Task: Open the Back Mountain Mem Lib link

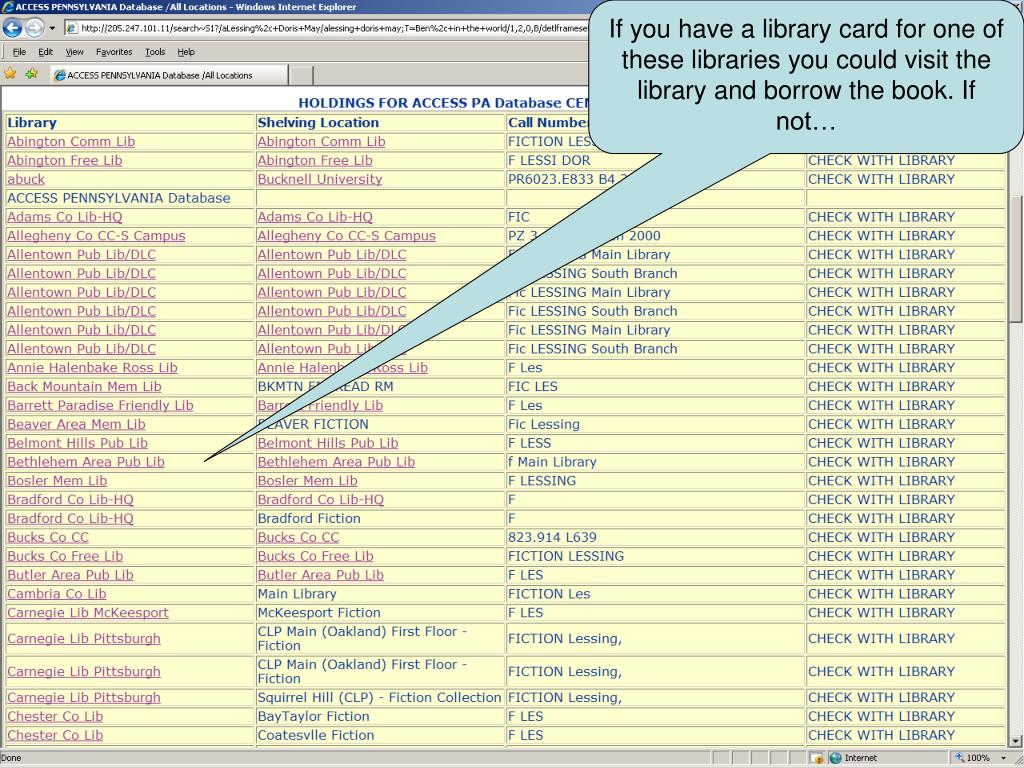Action: [x=84, y=387]
